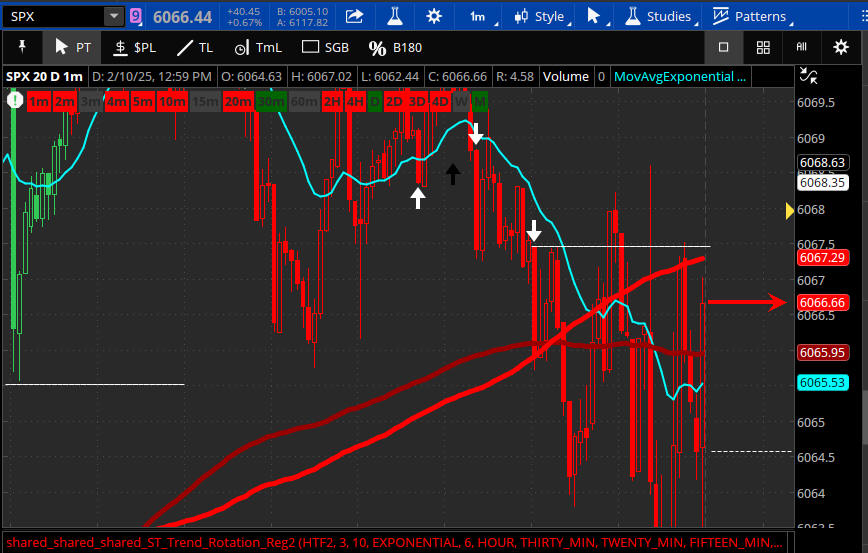
Task: Open the Studies menu
Action: pos(658,16)
